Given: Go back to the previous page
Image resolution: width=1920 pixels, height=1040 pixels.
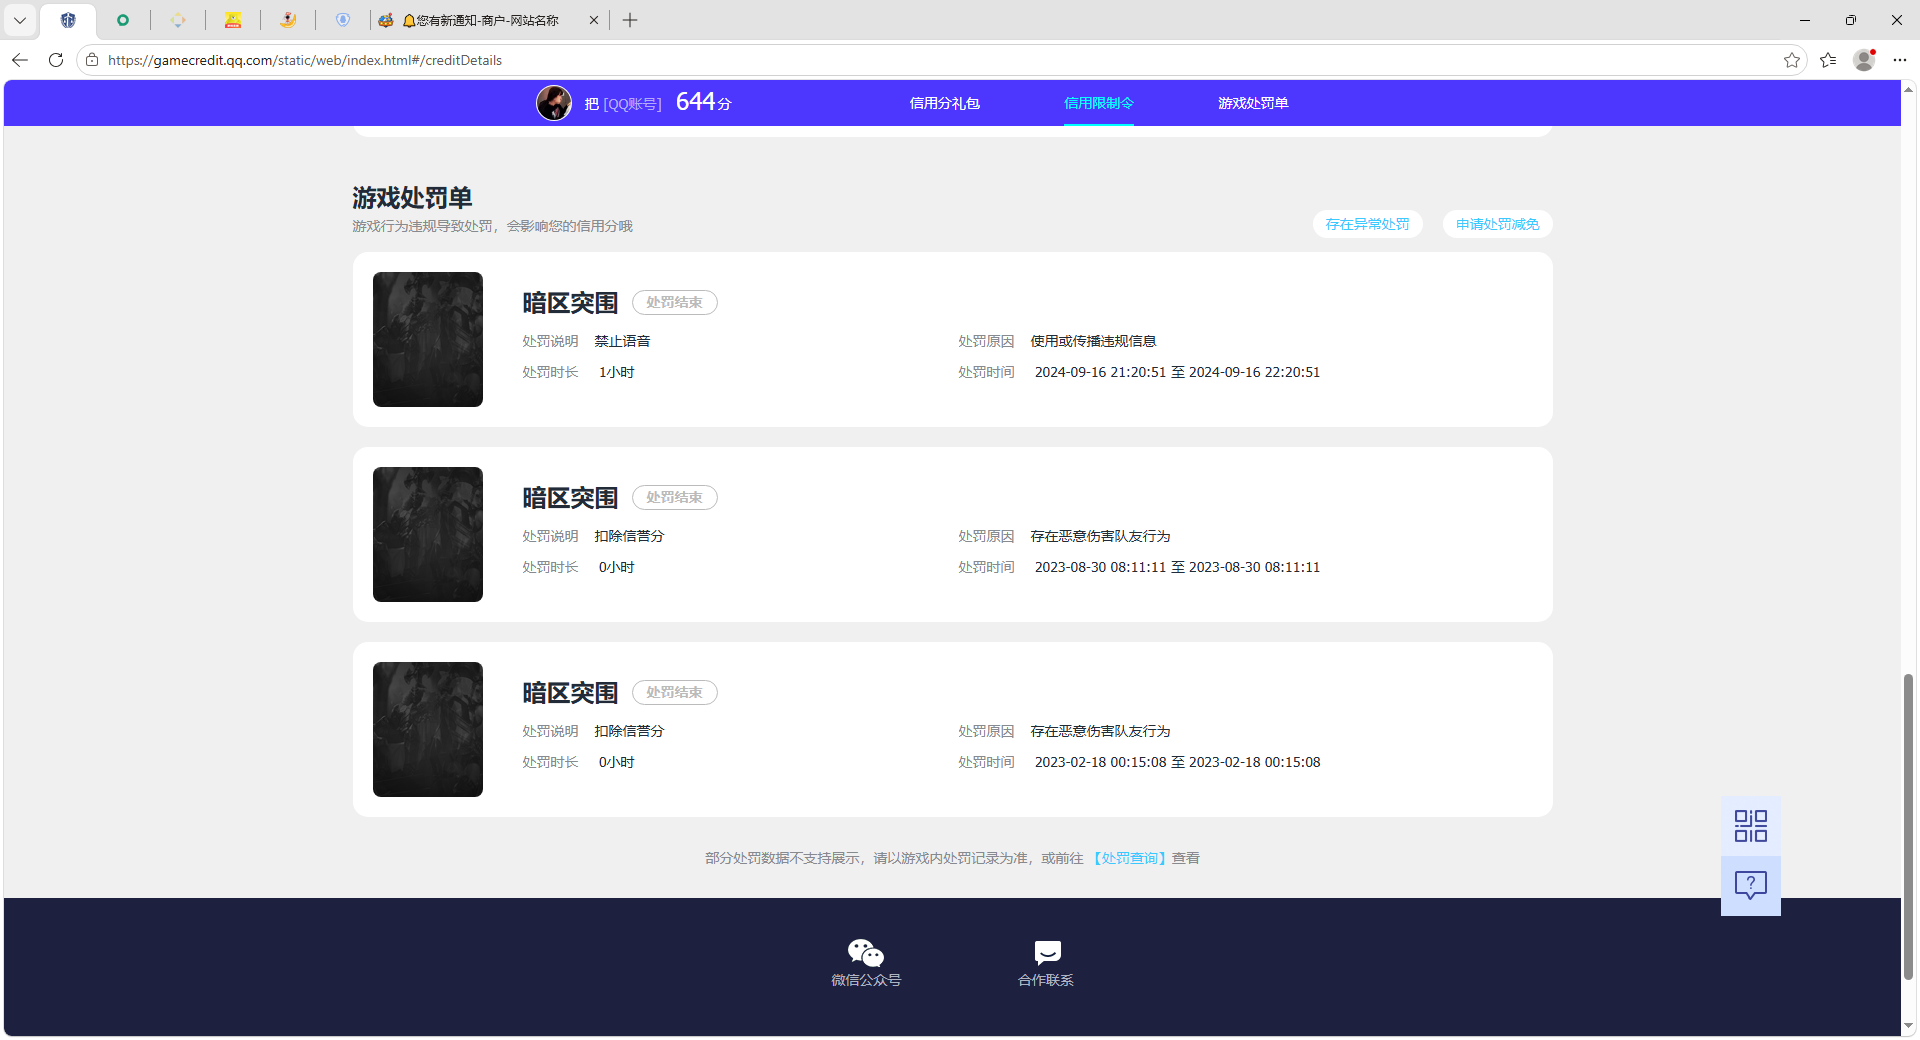Looking at the screenshot, I should tap(20, 60).
